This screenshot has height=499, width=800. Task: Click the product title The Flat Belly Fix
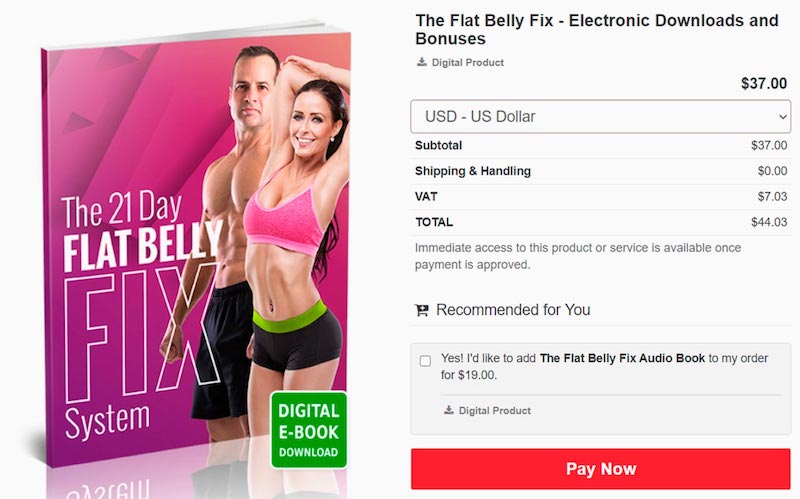coord(597,29)
